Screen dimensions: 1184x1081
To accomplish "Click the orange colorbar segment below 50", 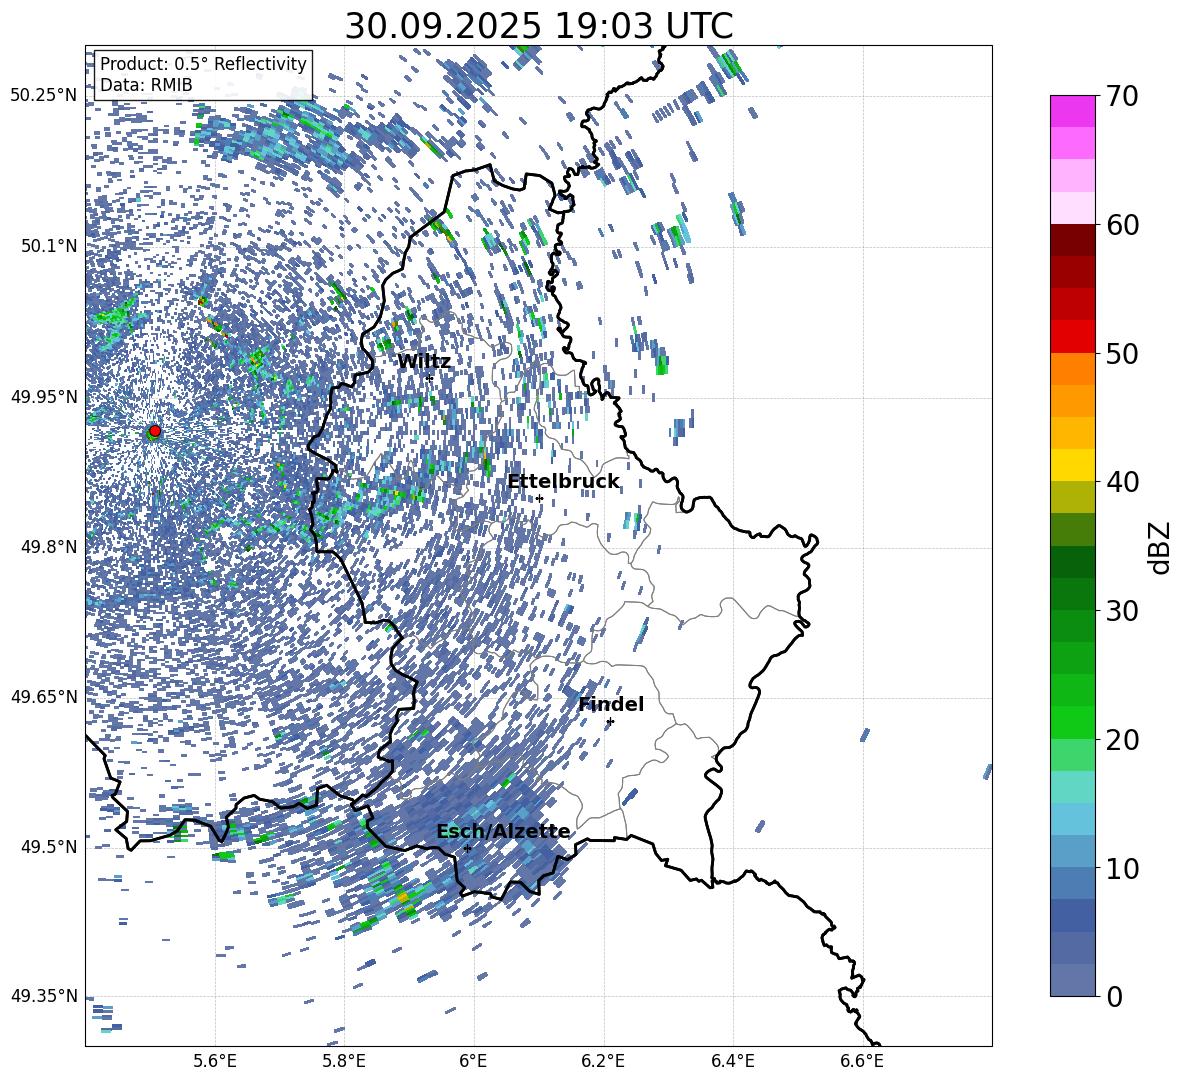I will tap(1072, 368).
